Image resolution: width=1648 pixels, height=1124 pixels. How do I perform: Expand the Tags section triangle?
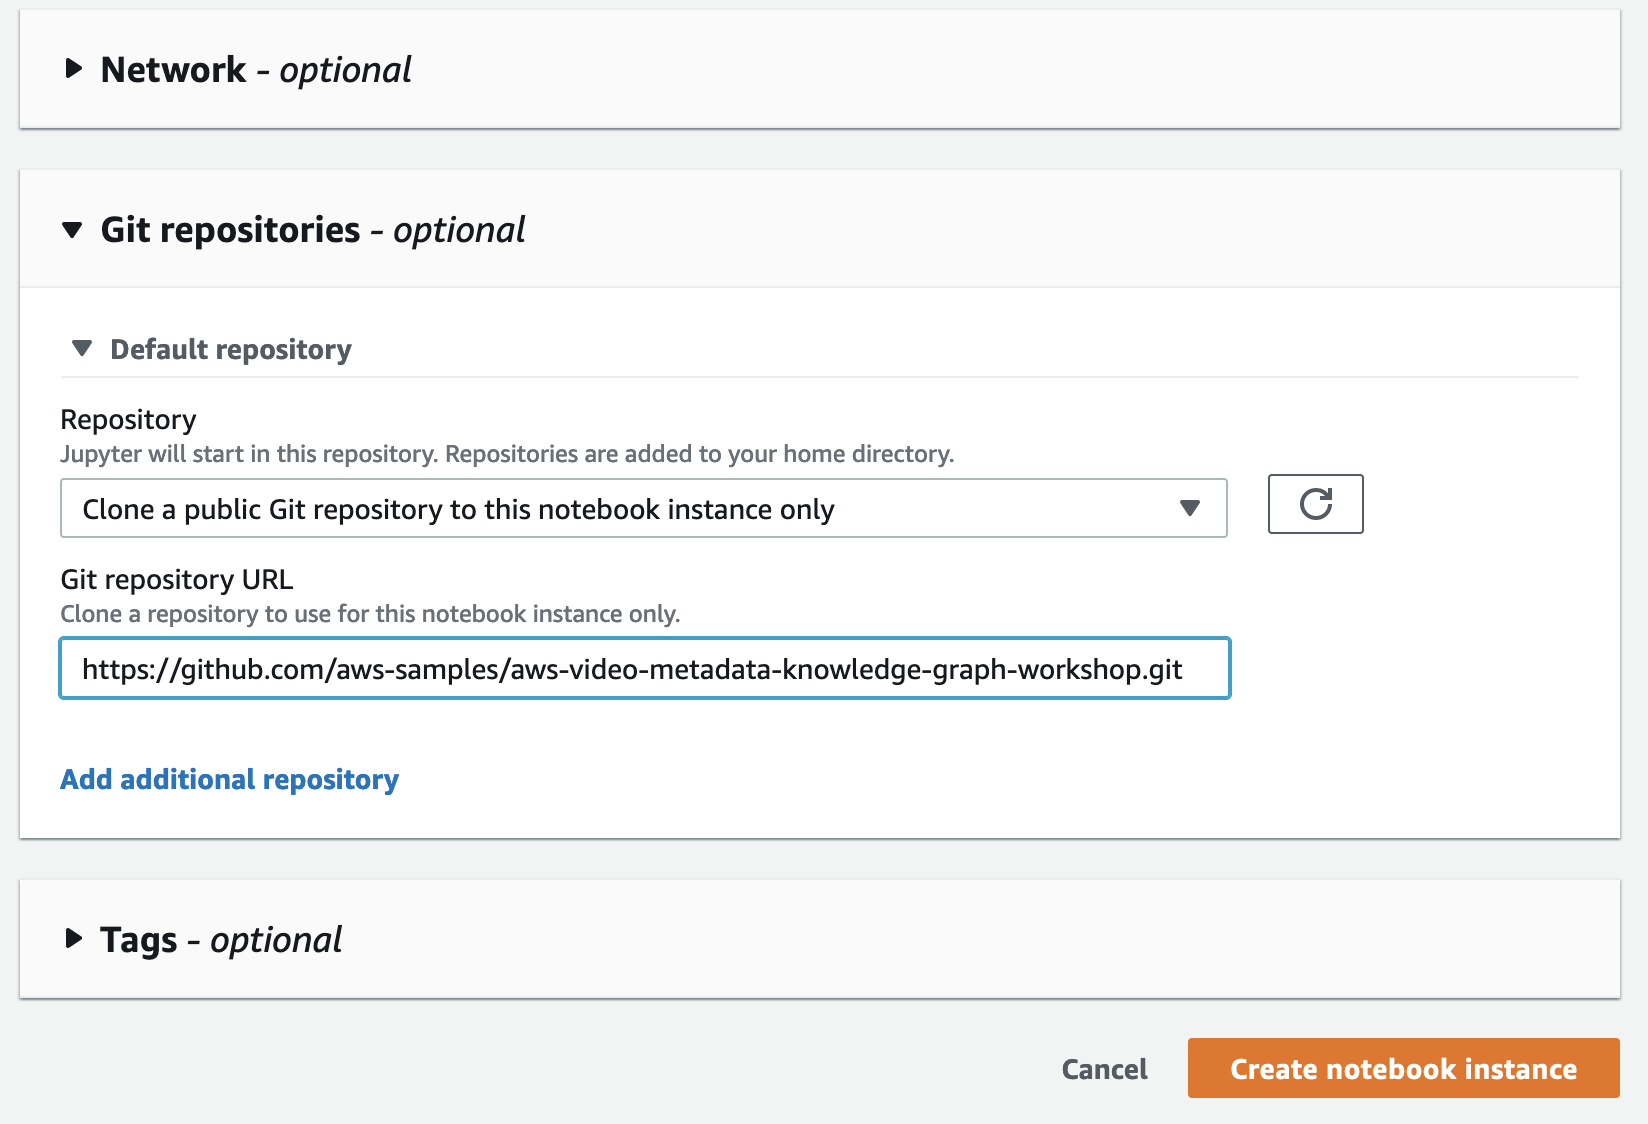click(73, 939)
